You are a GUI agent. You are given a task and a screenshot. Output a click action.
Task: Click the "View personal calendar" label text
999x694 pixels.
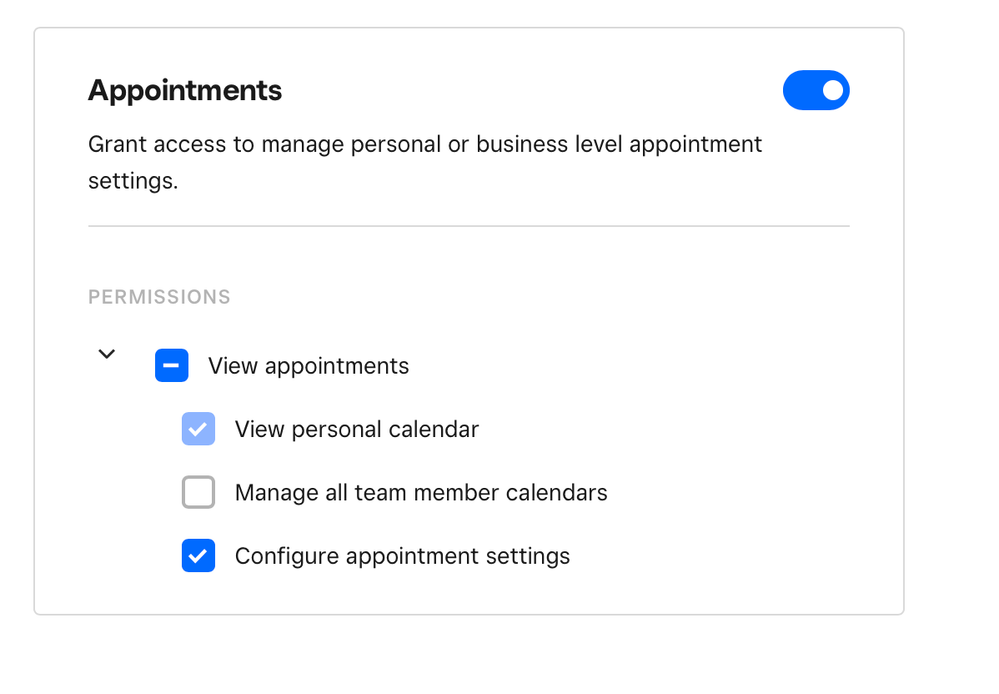356,429
